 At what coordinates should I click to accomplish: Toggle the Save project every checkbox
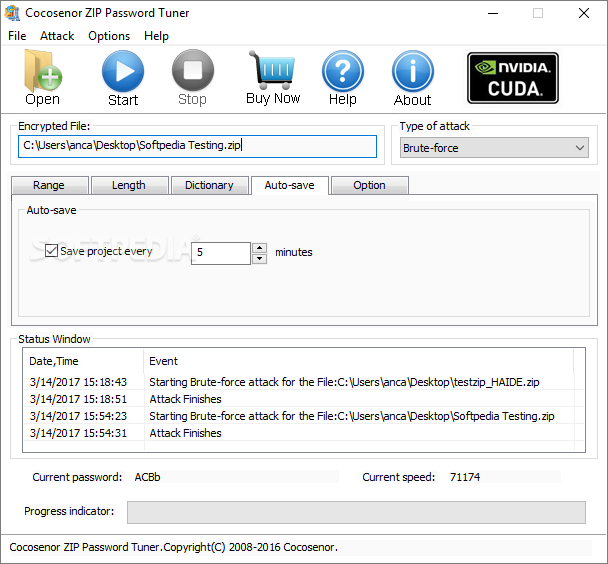(51, 251)
